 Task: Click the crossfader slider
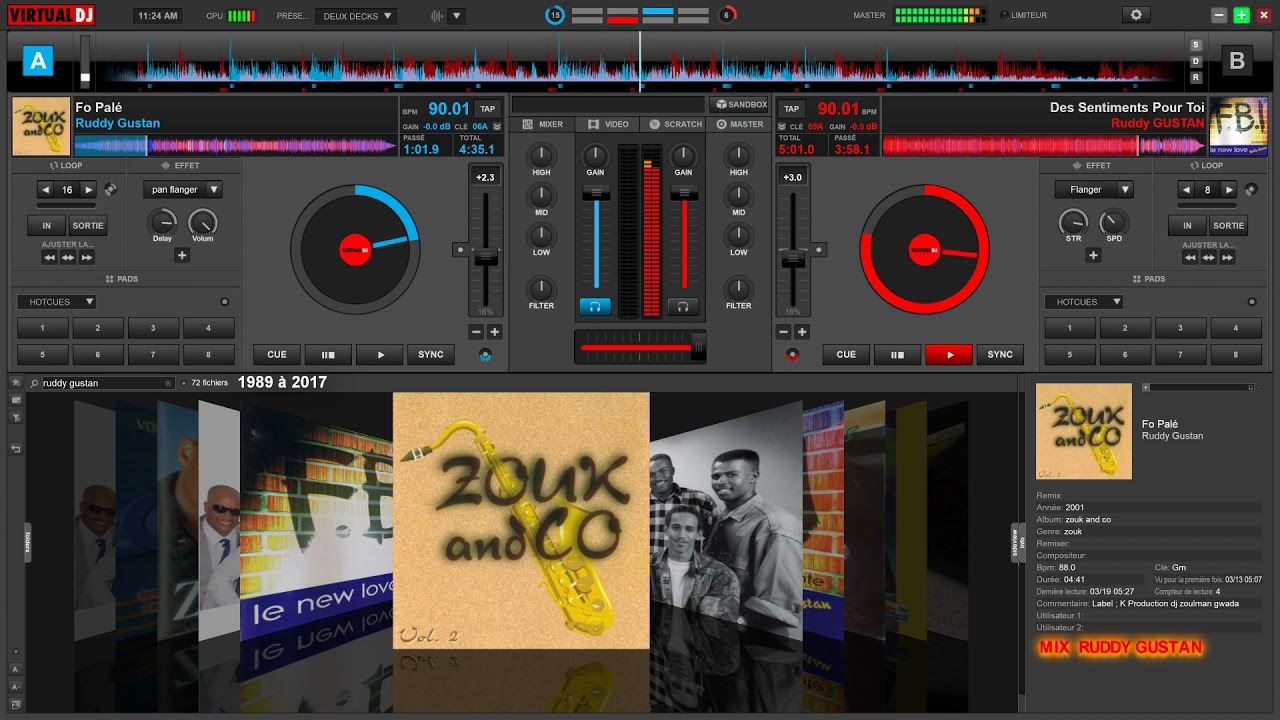tap(640, 347)
